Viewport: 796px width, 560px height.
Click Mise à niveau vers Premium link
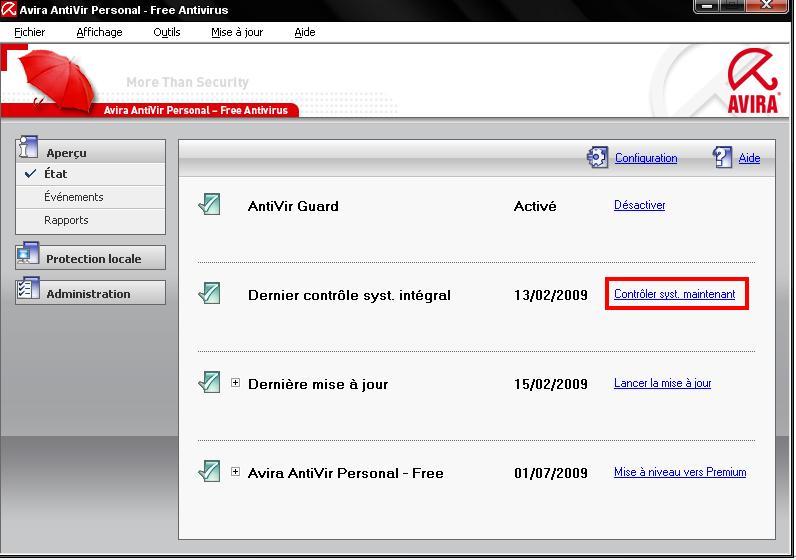click(680, 472)
